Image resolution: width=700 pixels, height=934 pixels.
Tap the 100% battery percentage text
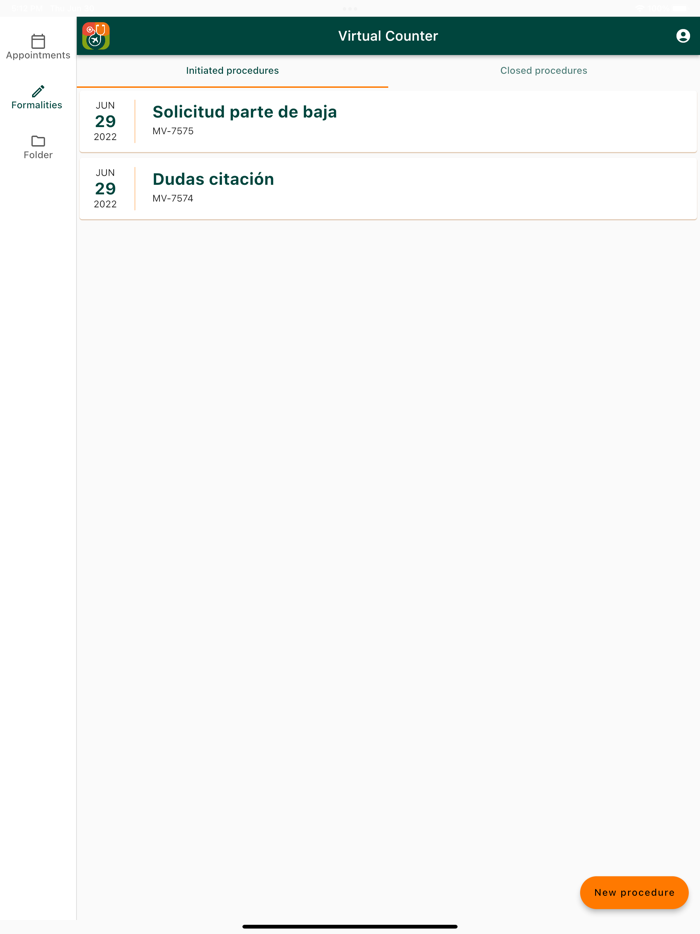point(658,7)
